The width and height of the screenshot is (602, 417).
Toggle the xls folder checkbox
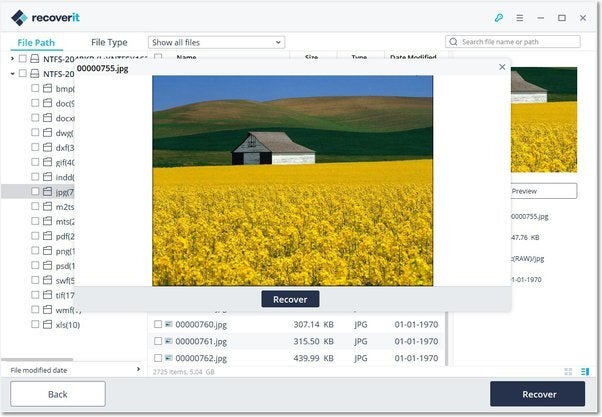coord(35,324)
